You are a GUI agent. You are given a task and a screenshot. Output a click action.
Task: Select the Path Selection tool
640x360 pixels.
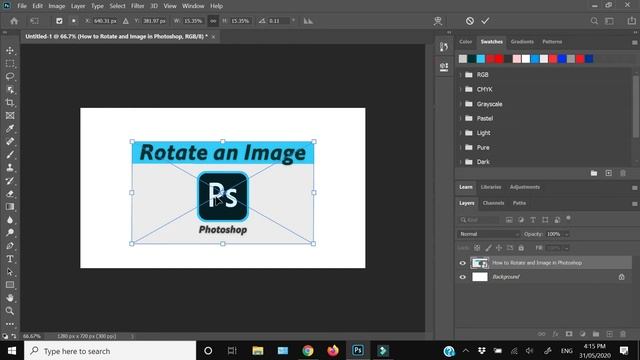tap(10, 272)
